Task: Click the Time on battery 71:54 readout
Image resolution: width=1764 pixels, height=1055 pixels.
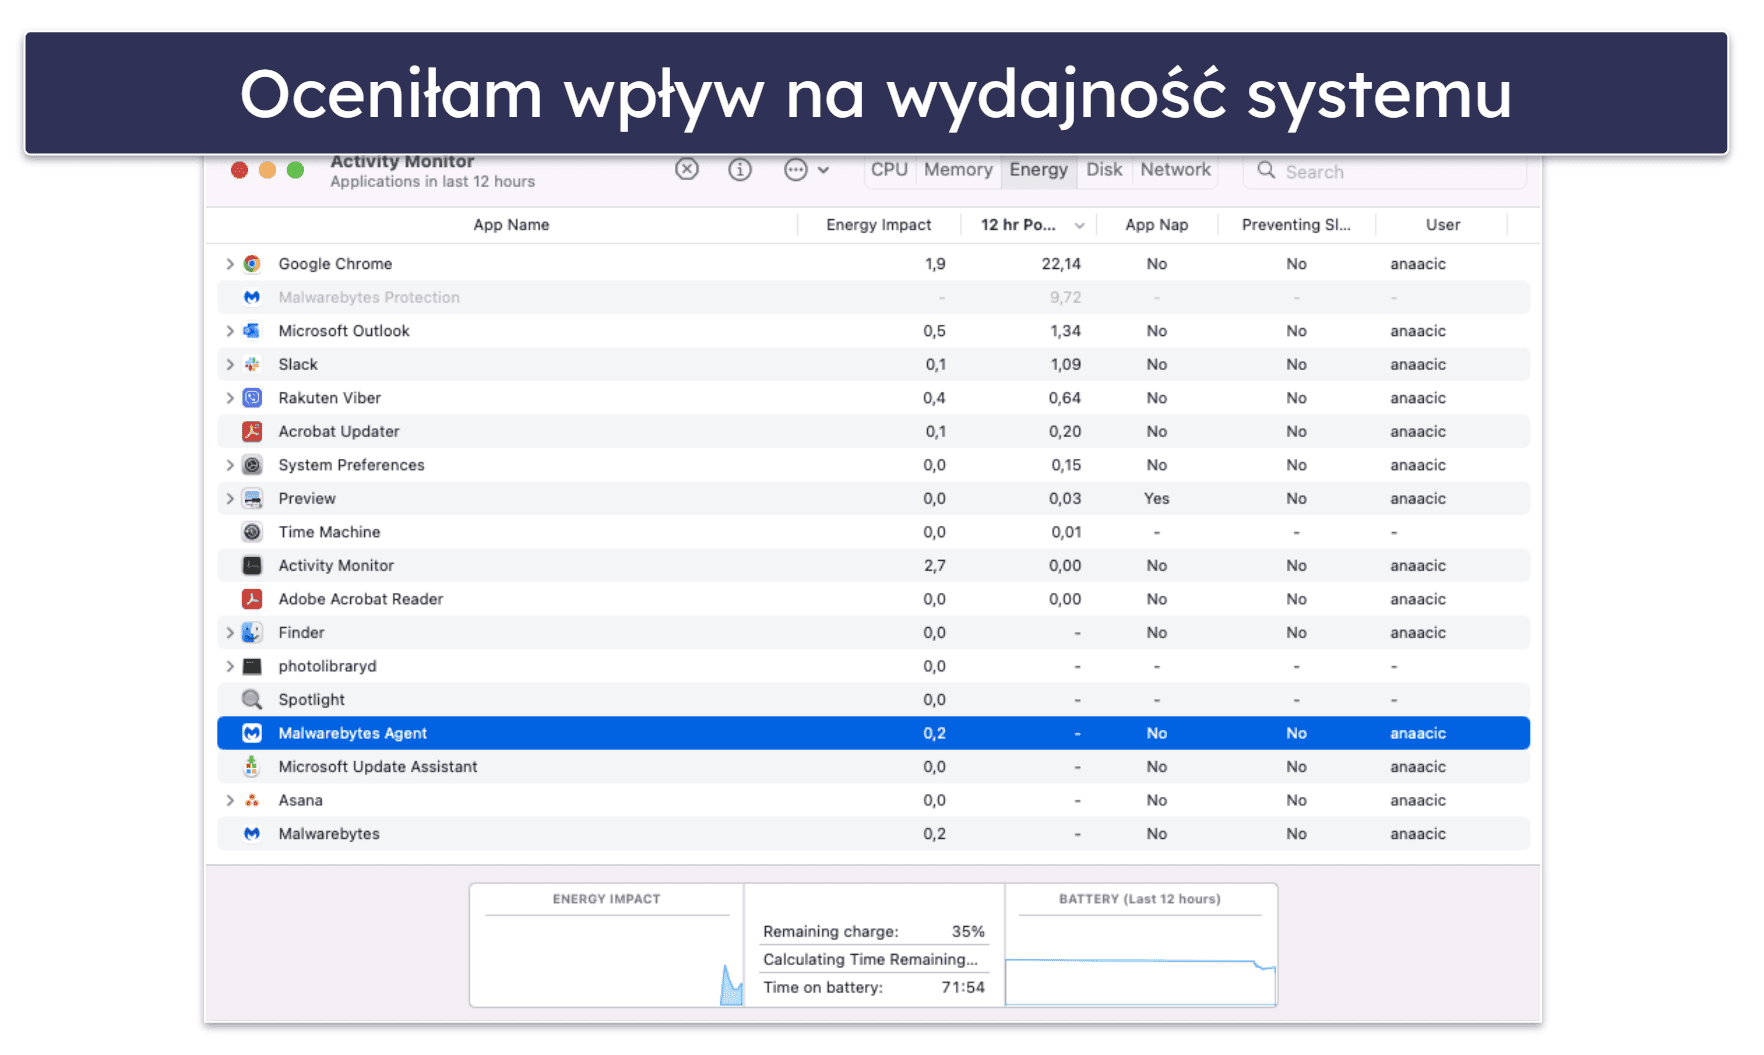Action: coord(873,987)
